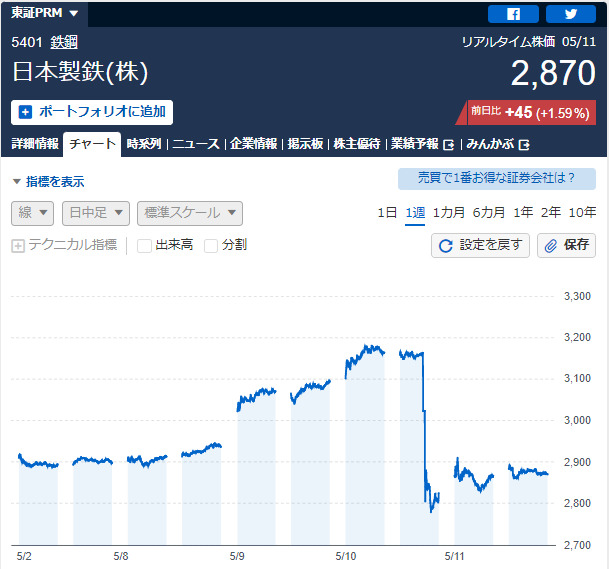
Task: Click the stock price 2,870
Action: pos(553,73)
